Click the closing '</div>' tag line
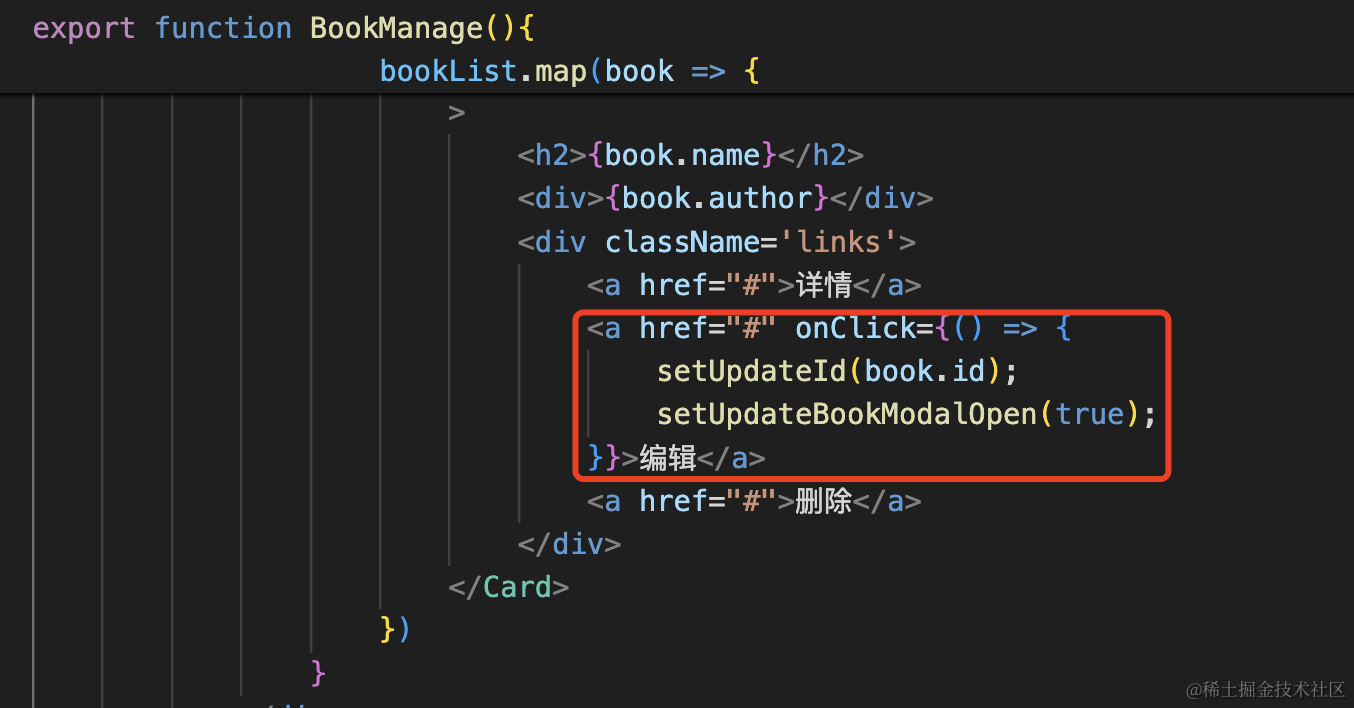 pos(569,544)
